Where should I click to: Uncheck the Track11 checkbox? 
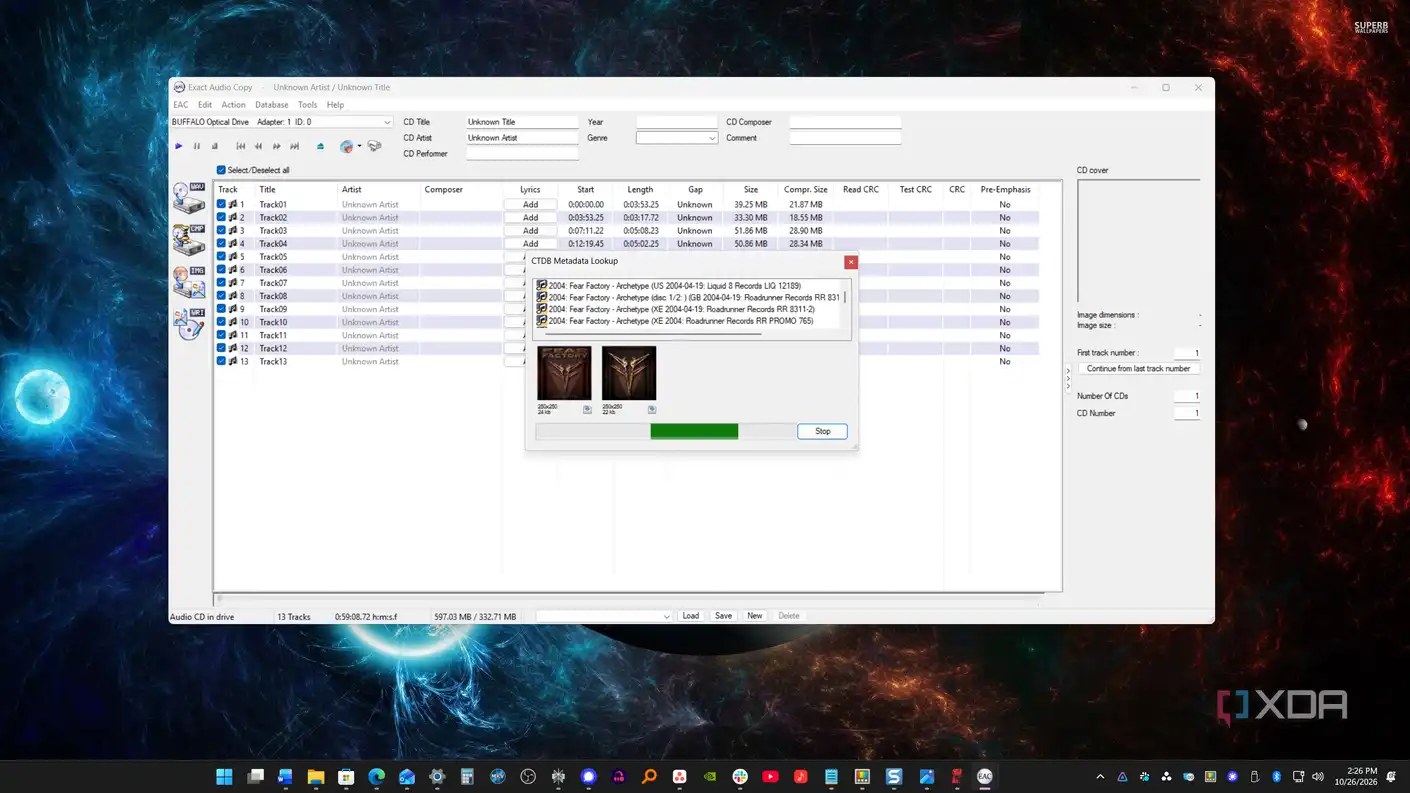pos(221,335)
